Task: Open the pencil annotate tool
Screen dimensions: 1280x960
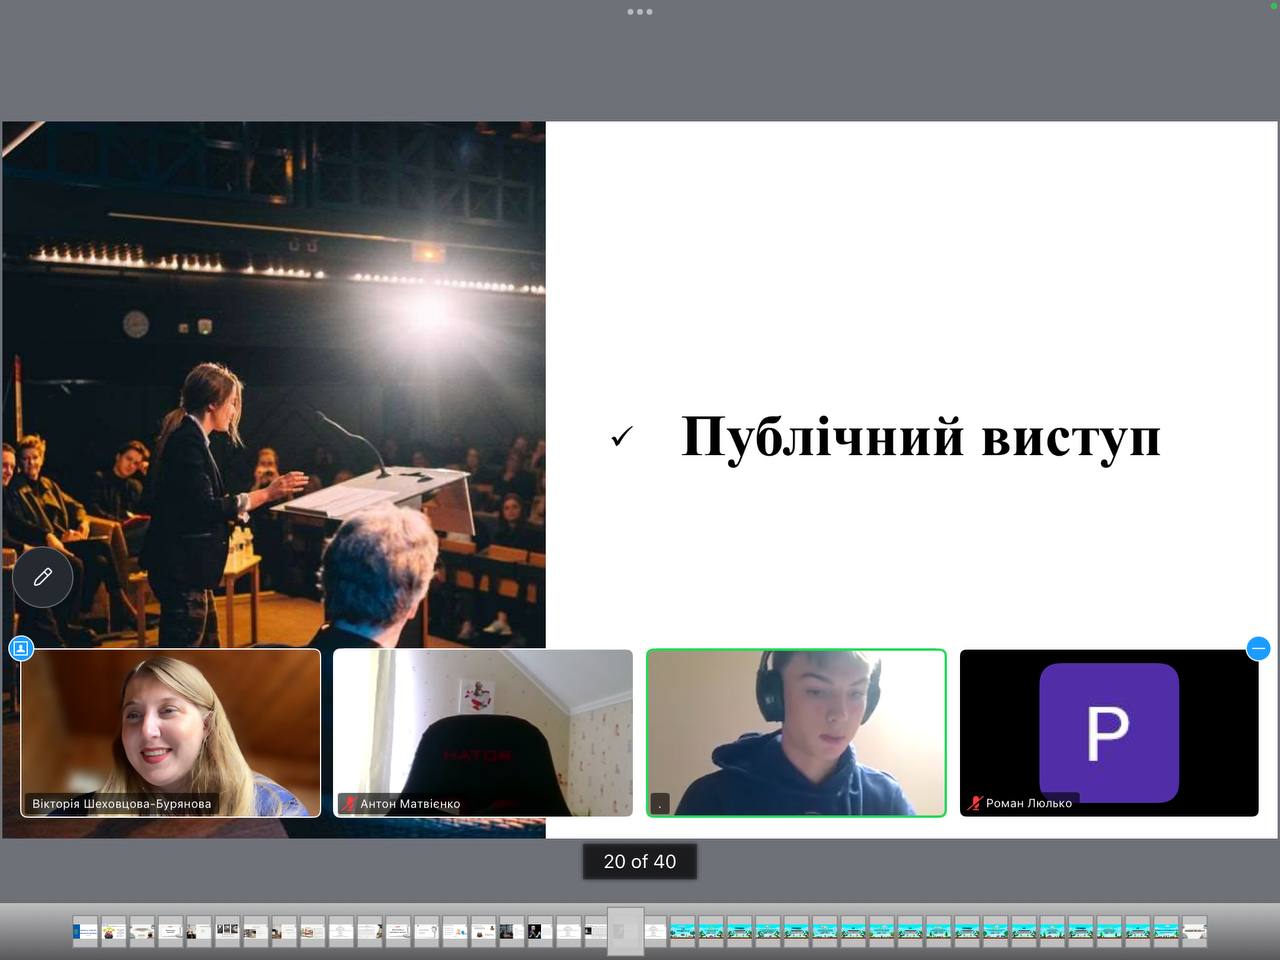Action: coord(42,577)
